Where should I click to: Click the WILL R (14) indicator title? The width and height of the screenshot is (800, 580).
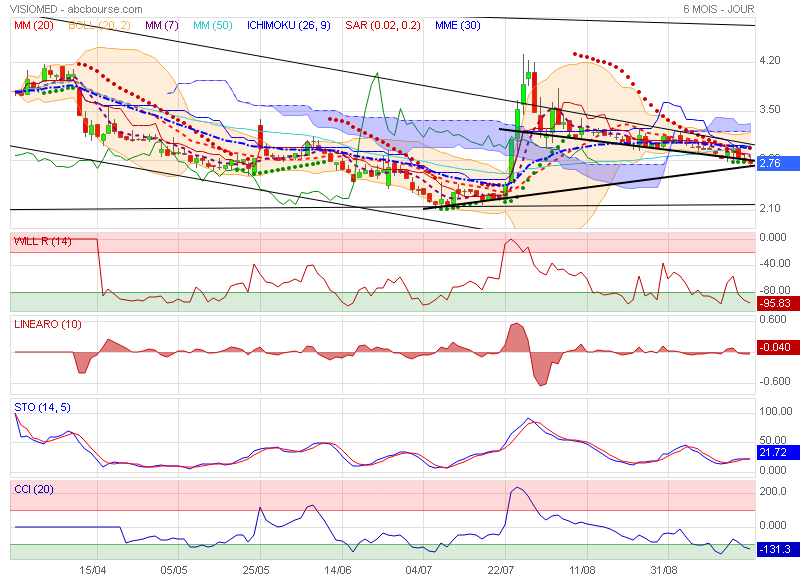pyautogui.click(x=42, y=241)
